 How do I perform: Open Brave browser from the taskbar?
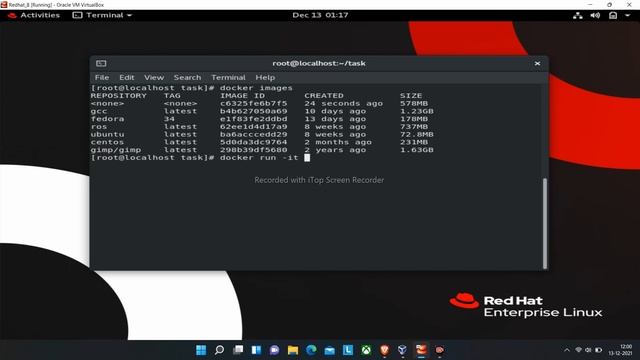pyautogui.click(x=384, y=350)
